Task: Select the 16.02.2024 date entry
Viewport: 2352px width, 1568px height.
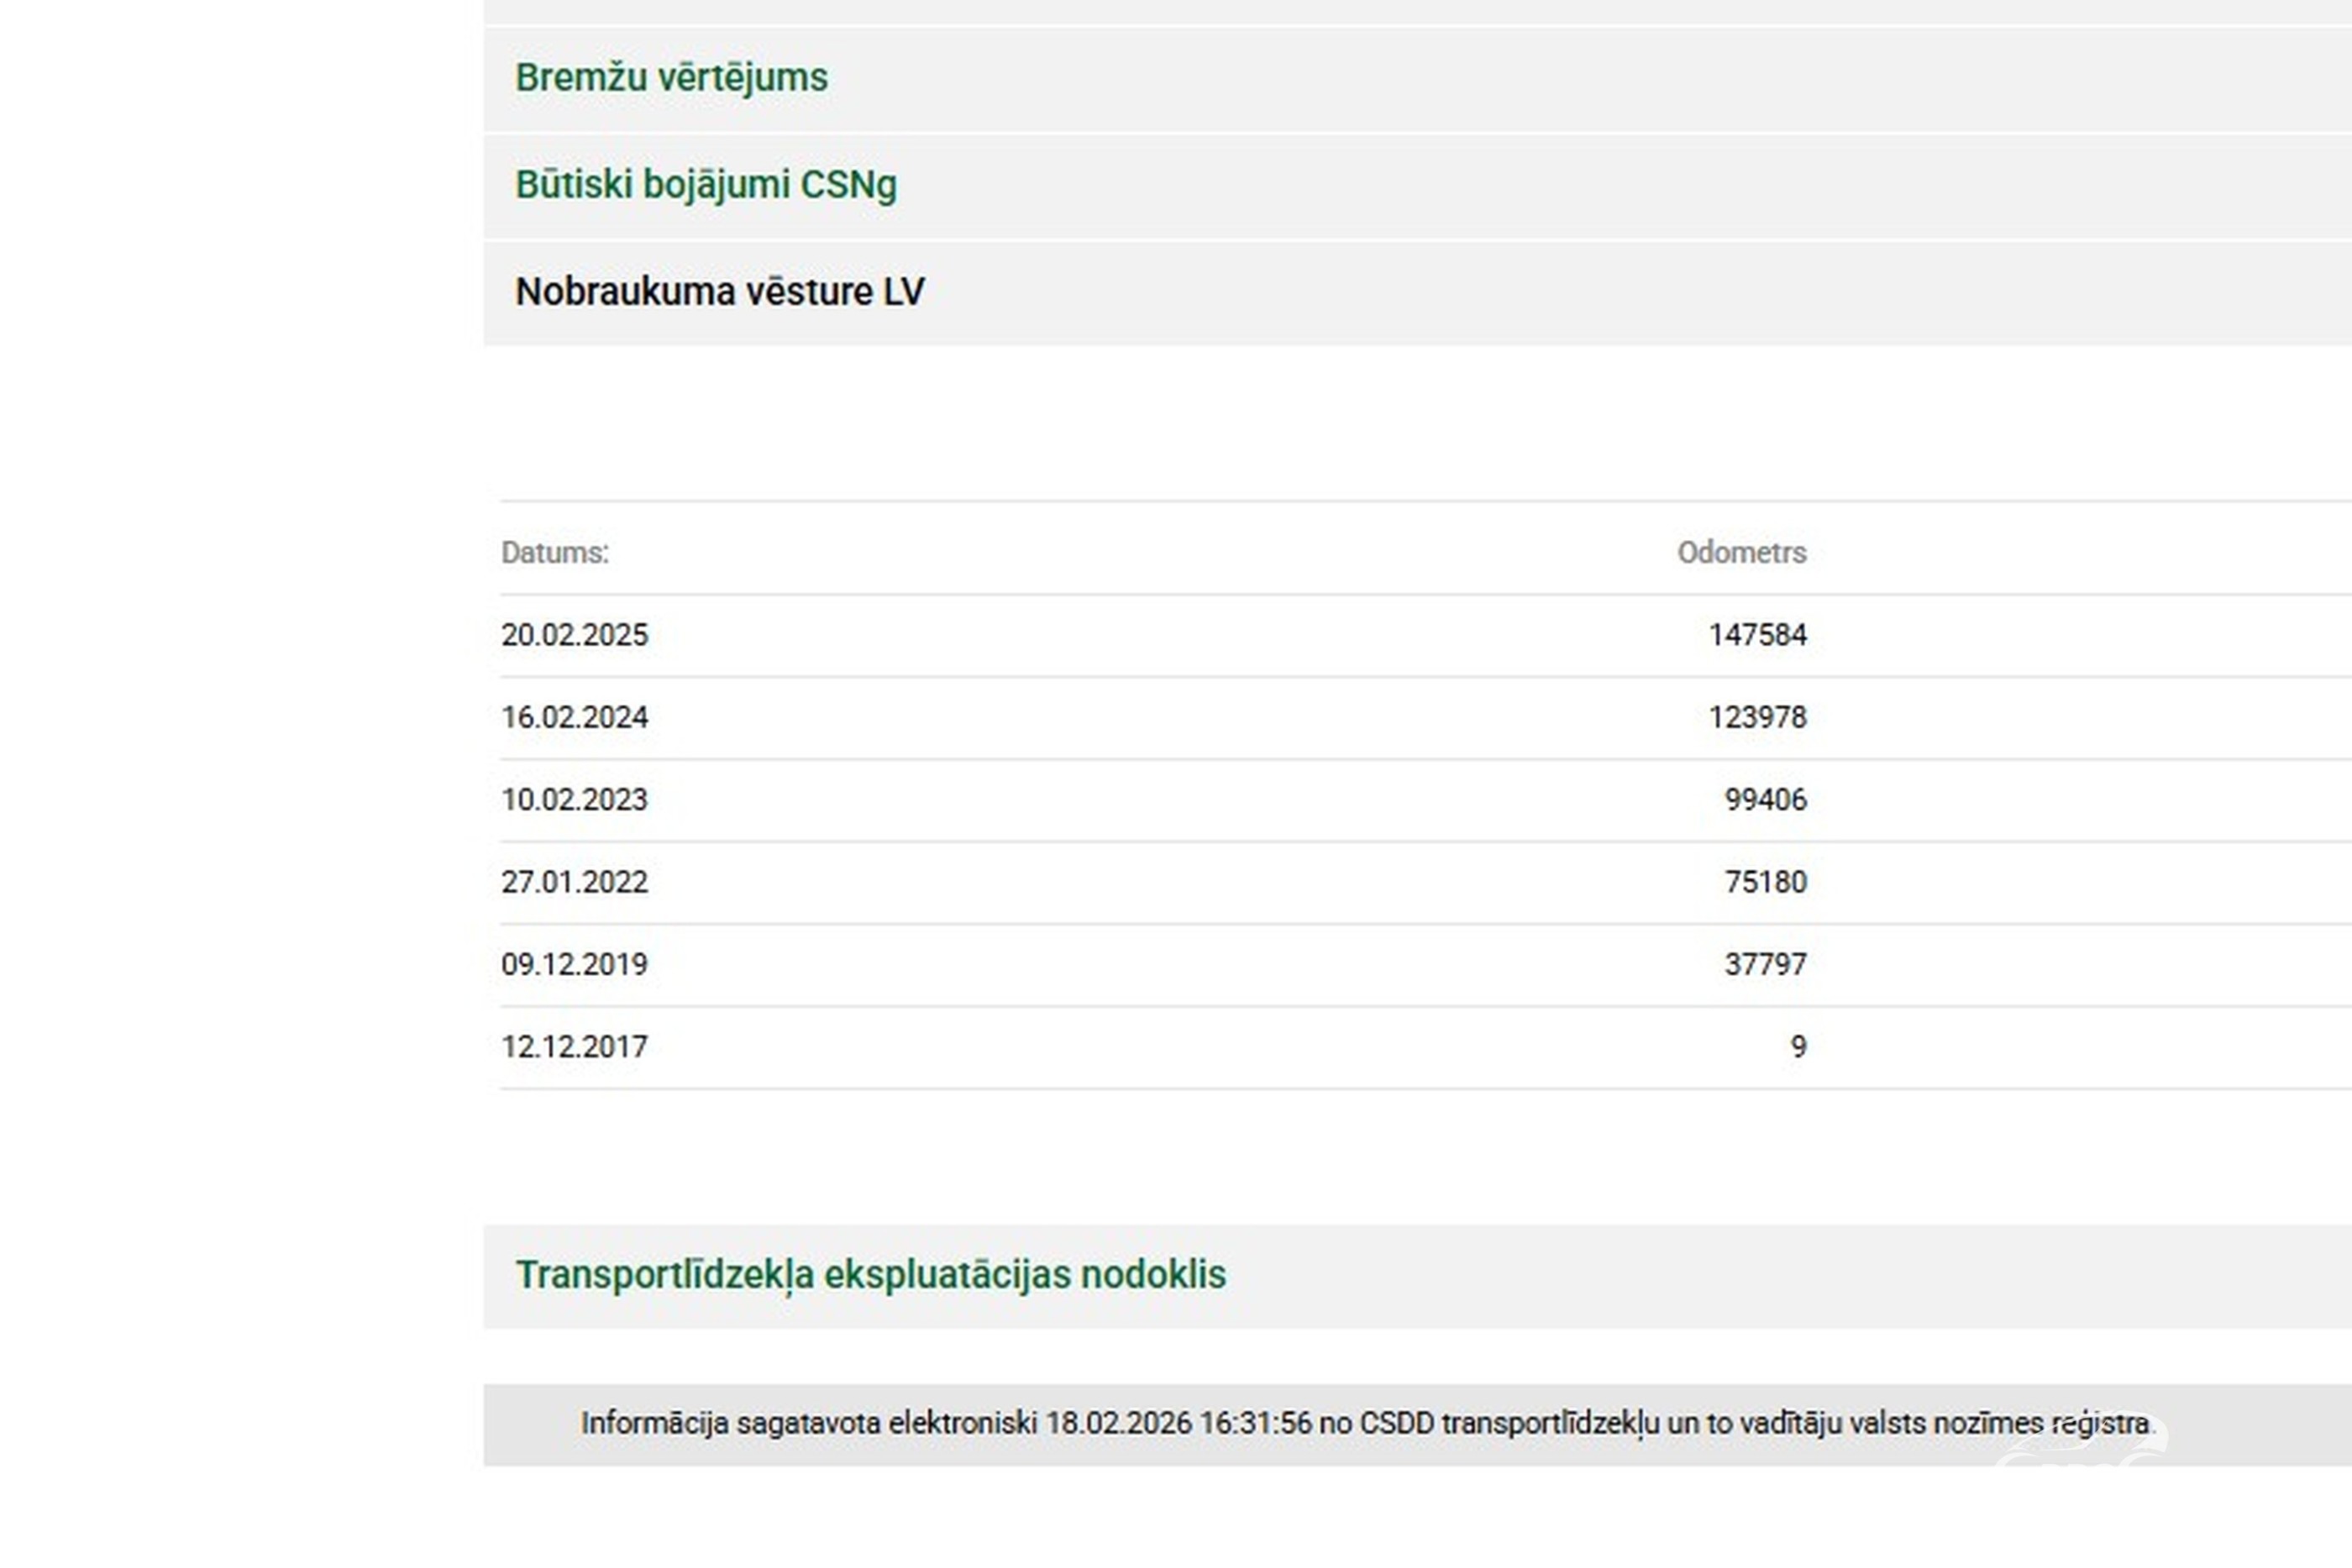Action: (x=574, y=717)
